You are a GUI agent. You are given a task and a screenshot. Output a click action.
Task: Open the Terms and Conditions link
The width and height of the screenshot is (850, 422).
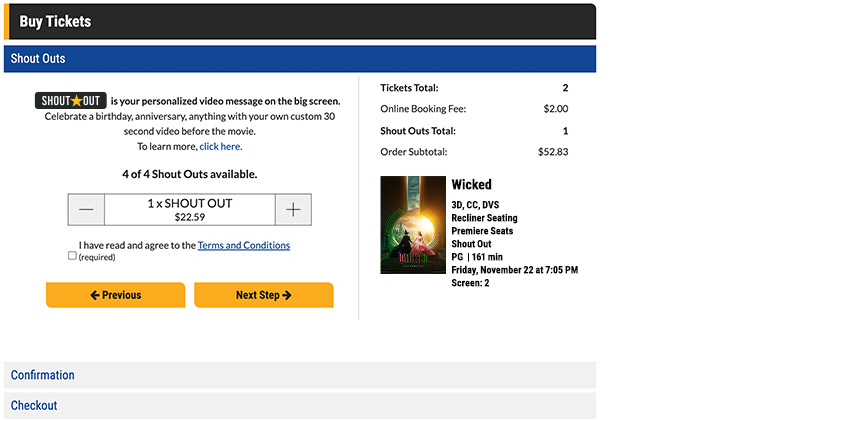coord(244,245)
